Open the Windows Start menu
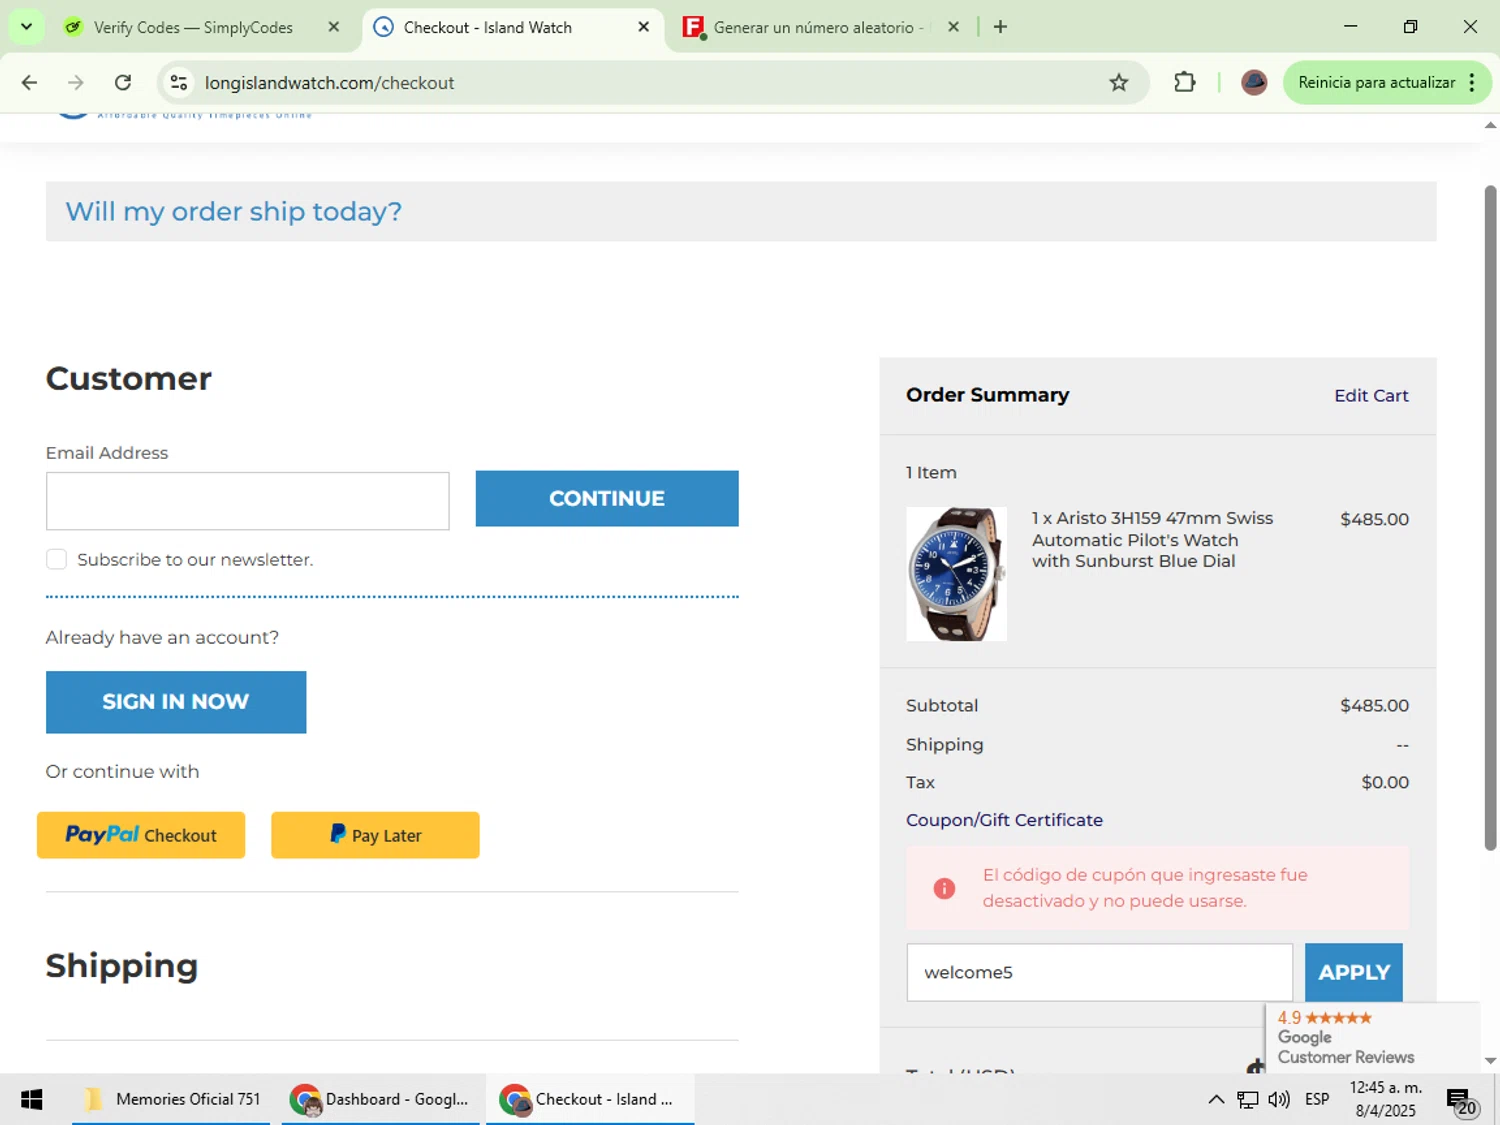1500x1125 pixels. click(32, 1100)
